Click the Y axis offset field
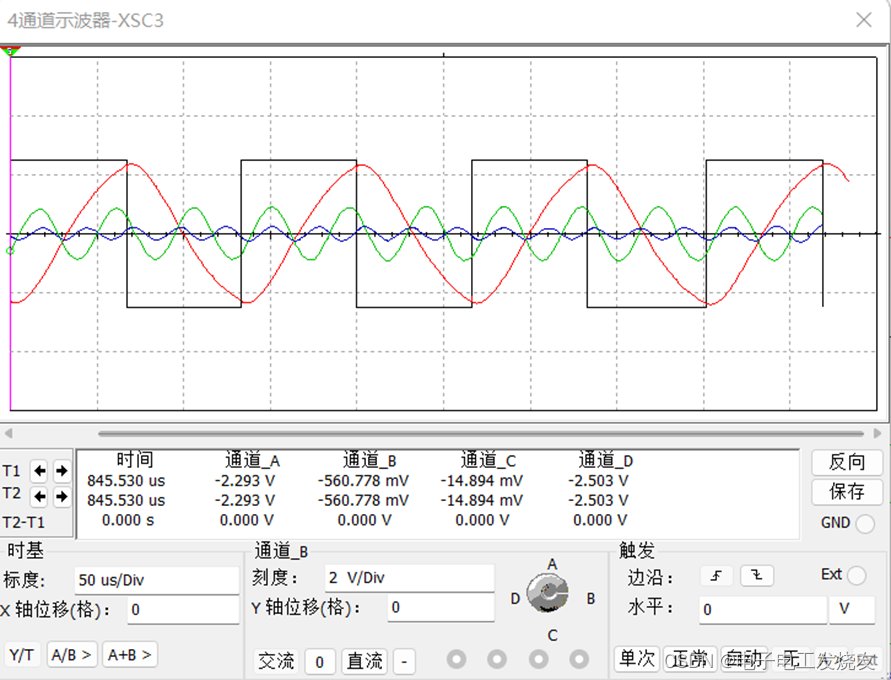This screenshot has width=891, height=680. point(440,607)
